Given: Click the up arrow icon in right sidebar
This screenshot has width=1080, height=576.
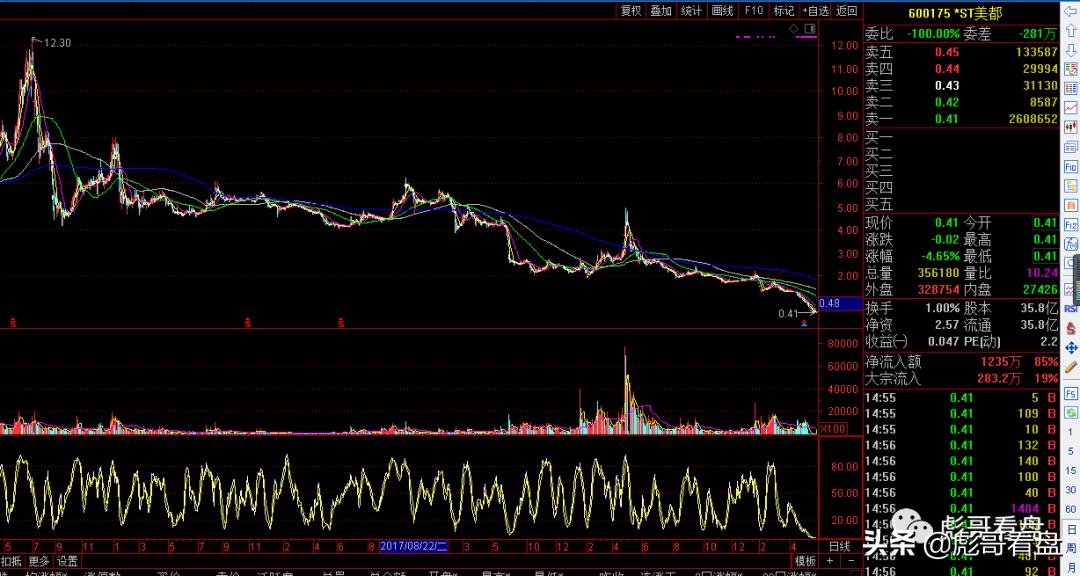Looking at the screenshot, I should point(1070,31).
